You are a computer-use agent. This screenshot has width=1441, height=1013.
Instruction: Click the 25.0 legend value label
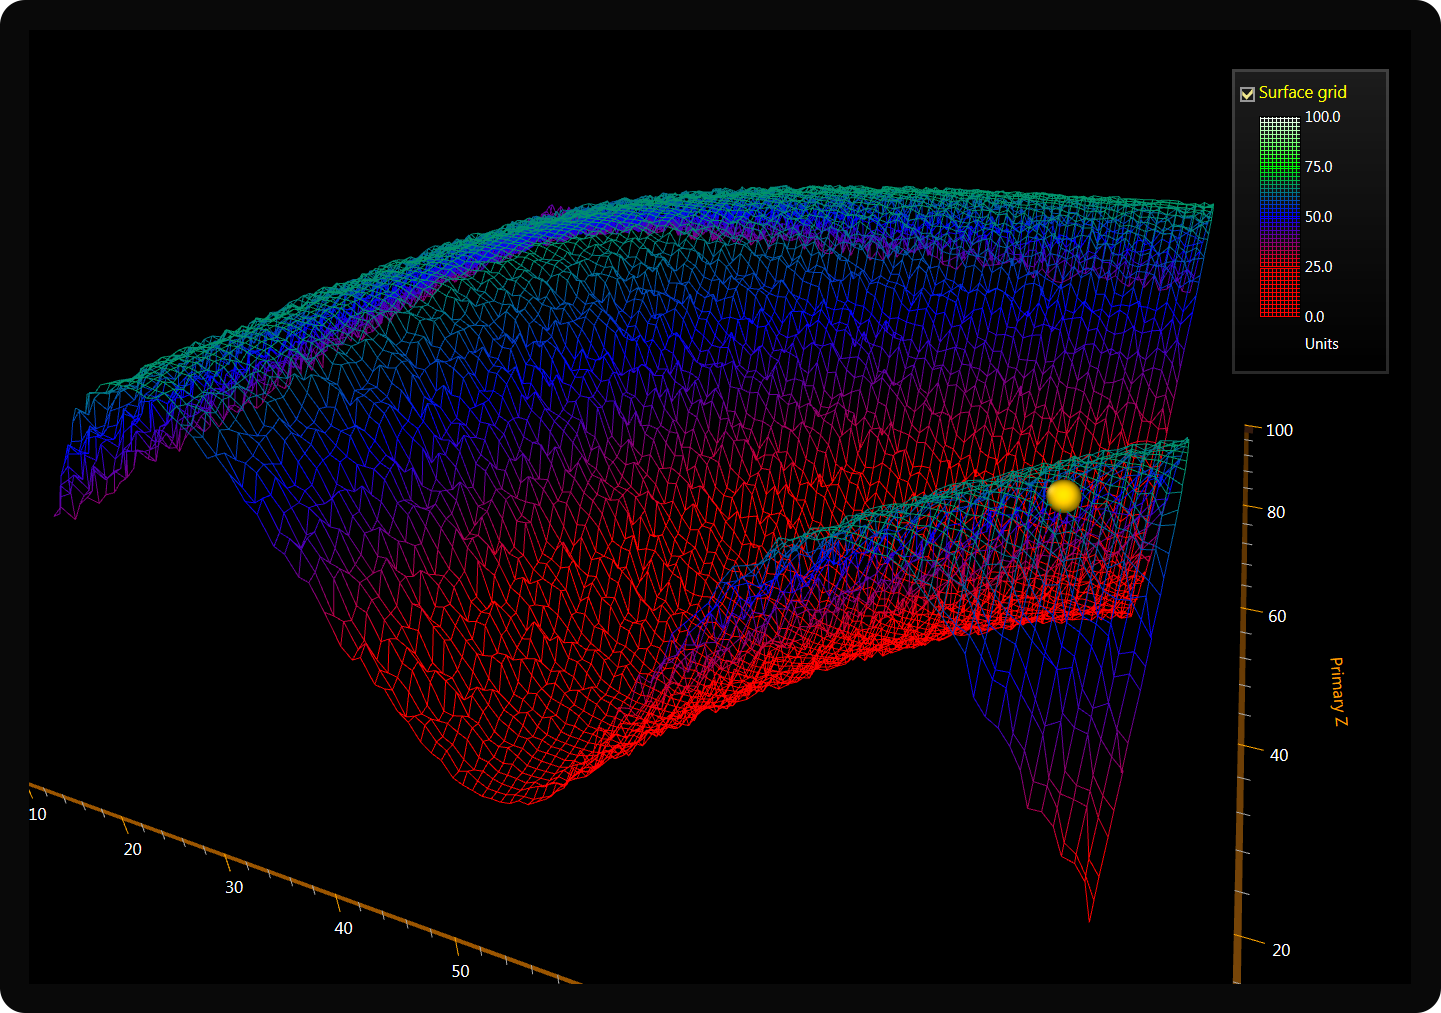tap(1318, 267)
